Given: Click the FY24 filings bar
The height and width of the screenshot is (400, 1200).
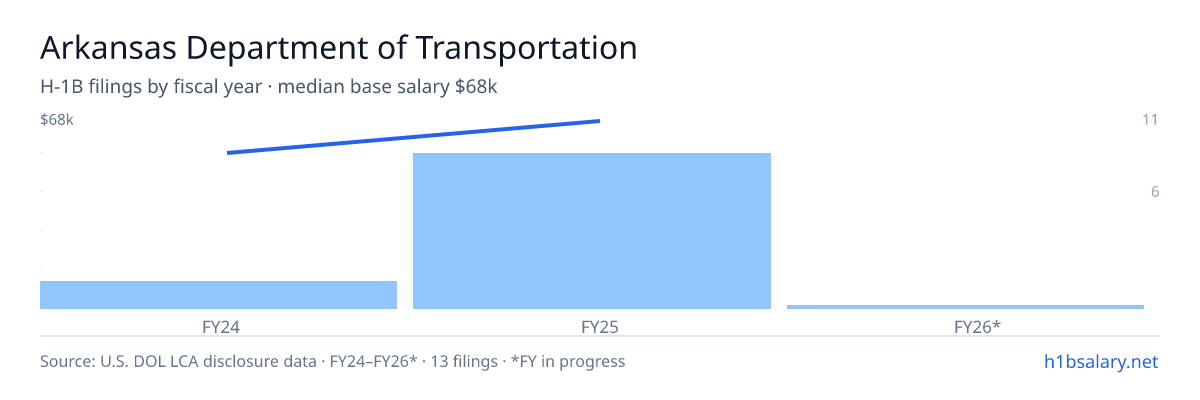Looking at the screenshot, I should coord(218,295).
